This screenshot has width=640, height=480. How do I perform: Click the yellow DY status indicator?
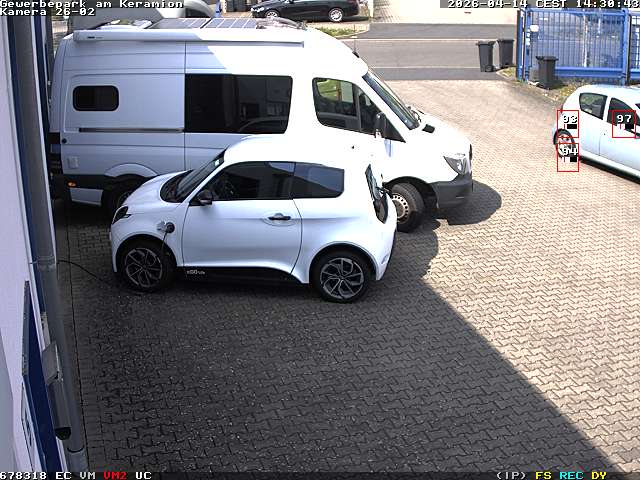pos(599,475)
